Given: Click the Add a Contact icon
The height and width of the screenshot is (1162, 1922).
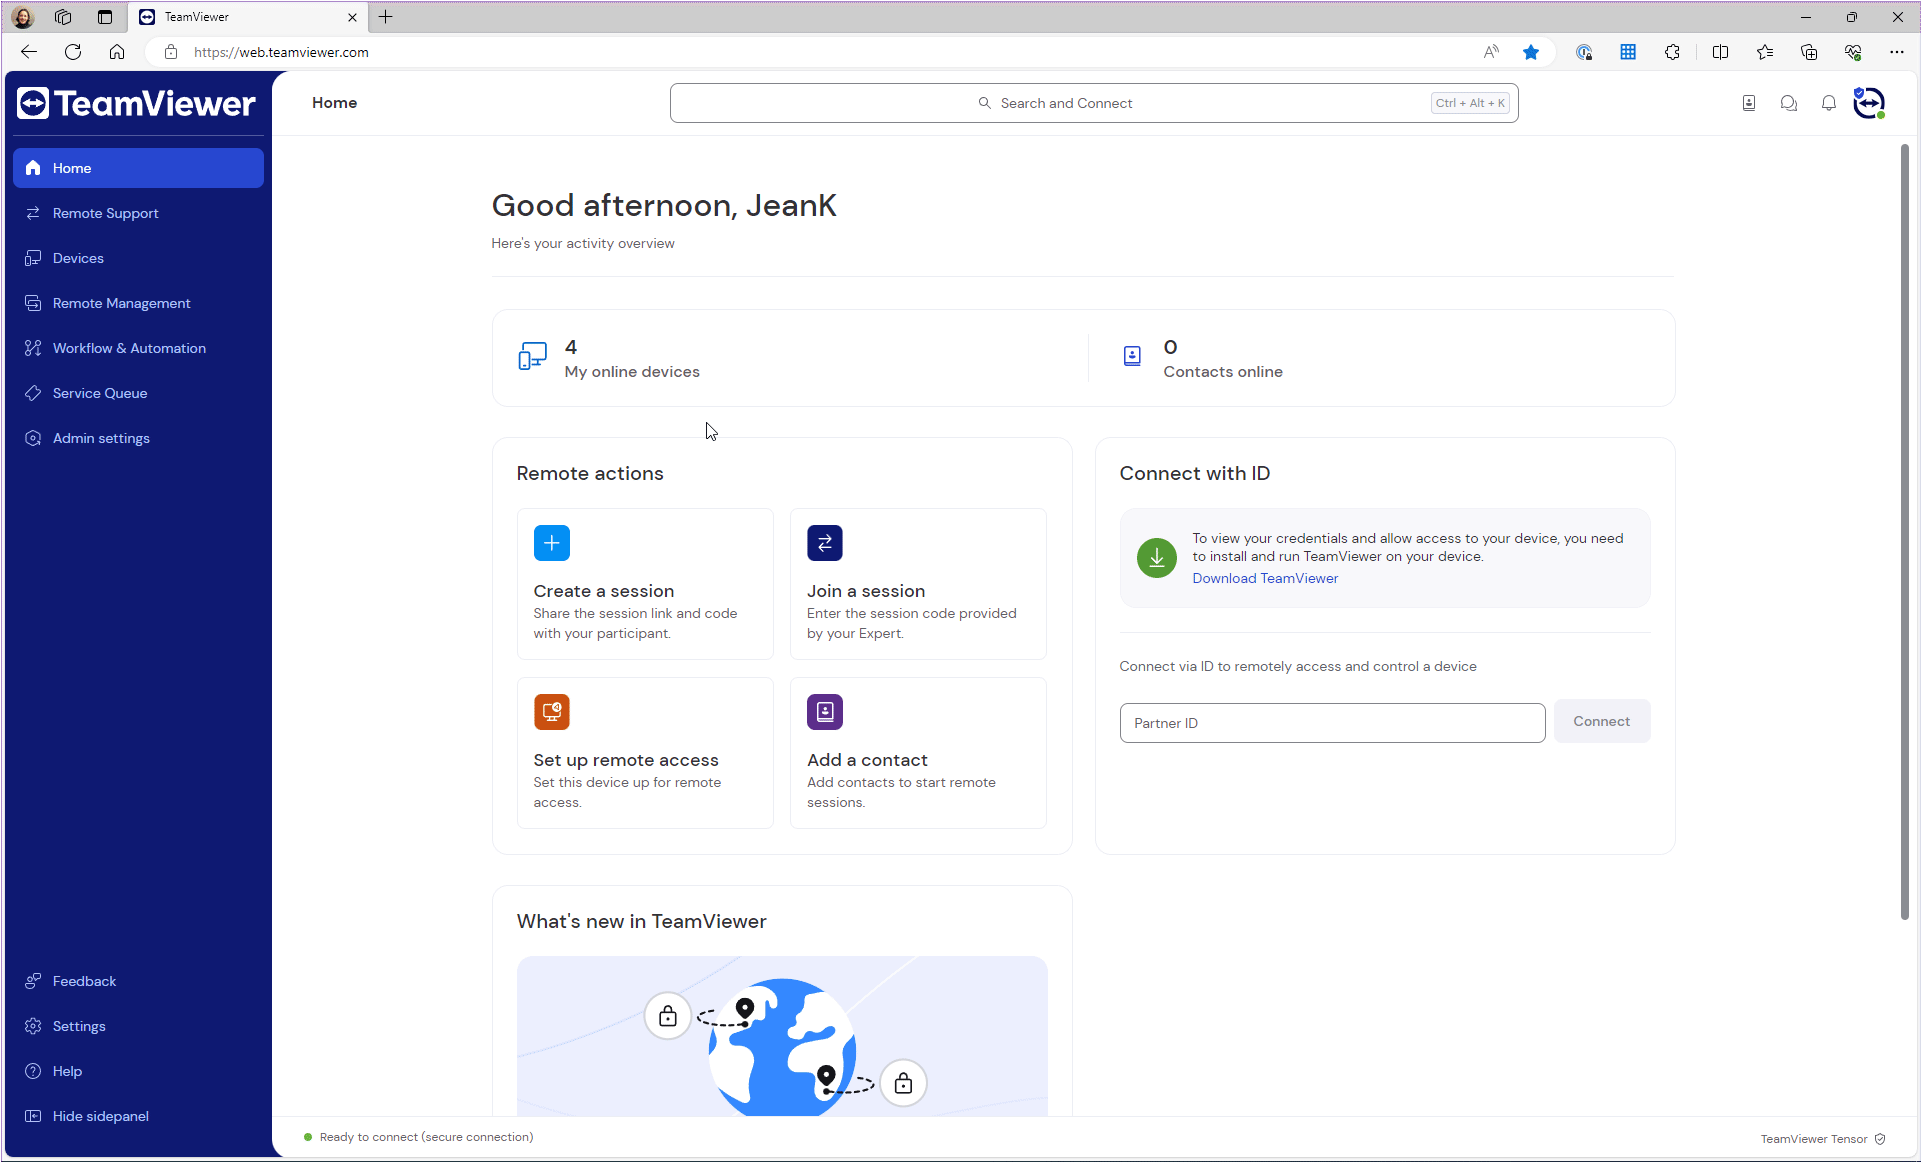Looking at the screenshot, I should point(825,711).
